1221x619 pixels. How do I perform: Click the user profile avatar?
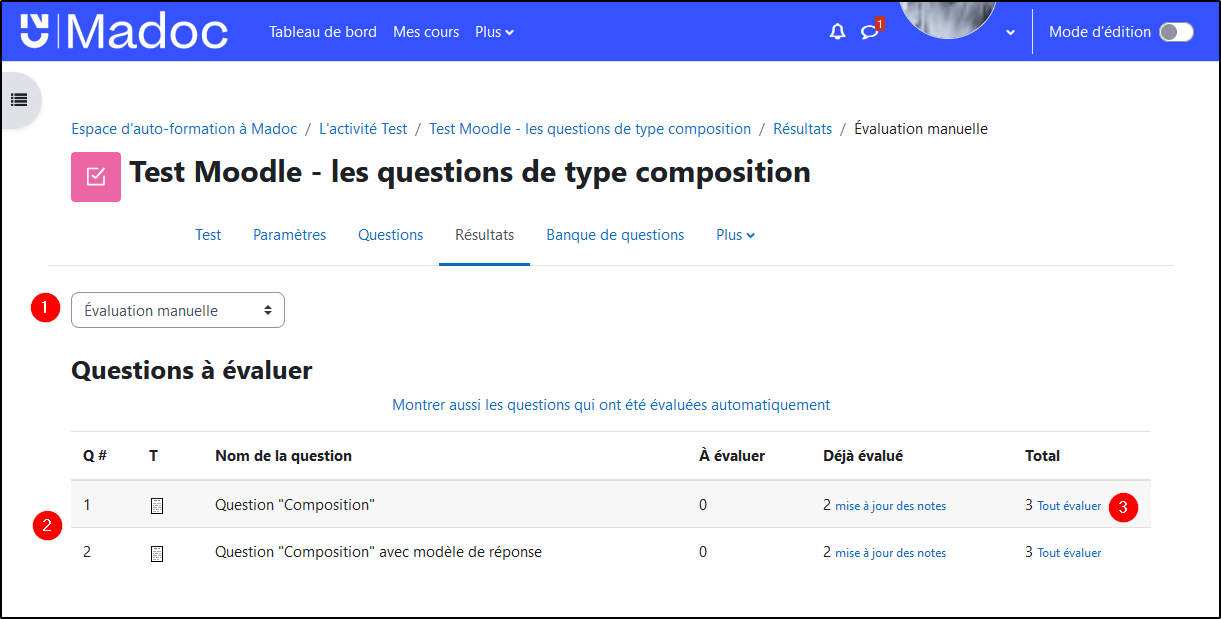tap(947, 17)
